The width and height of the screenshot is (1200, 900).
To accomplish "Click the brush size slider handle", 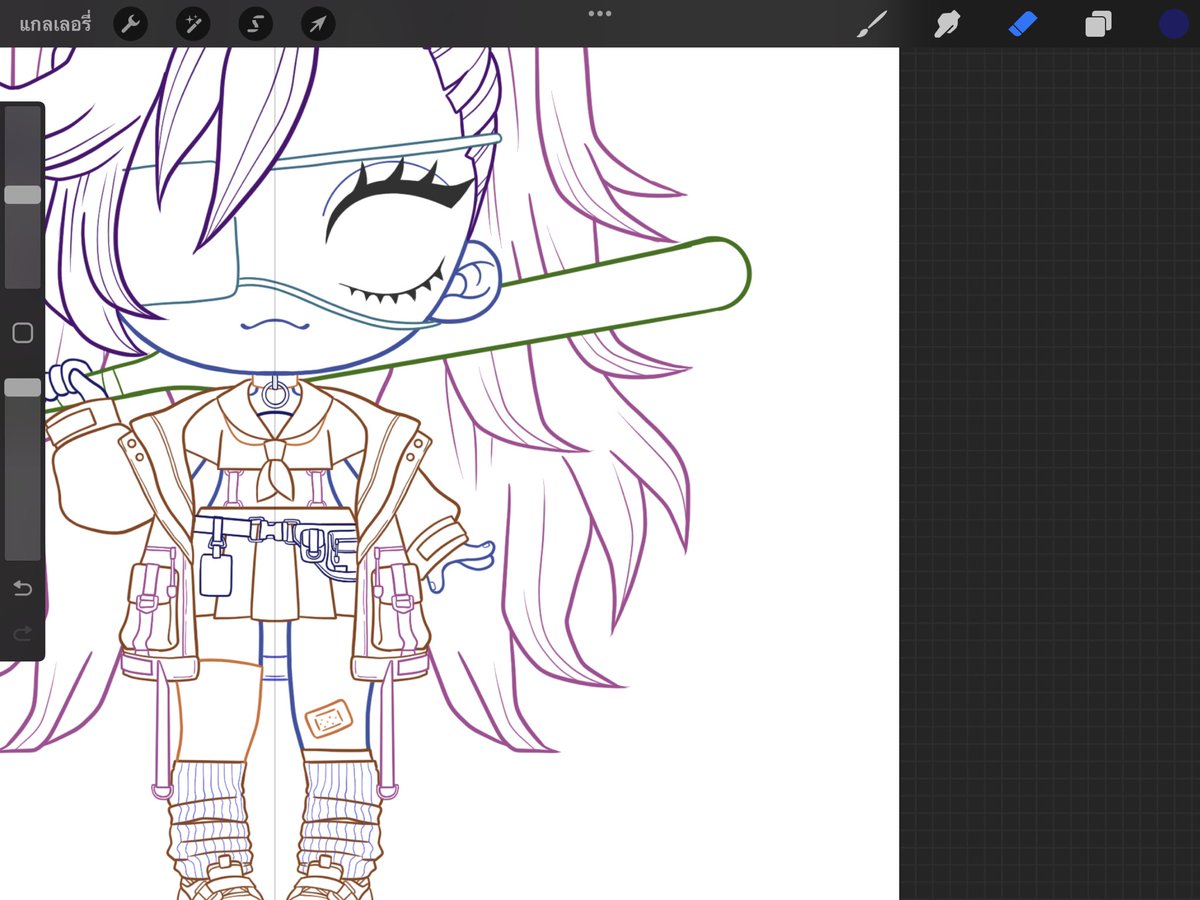I will click(x=22, y=195).
